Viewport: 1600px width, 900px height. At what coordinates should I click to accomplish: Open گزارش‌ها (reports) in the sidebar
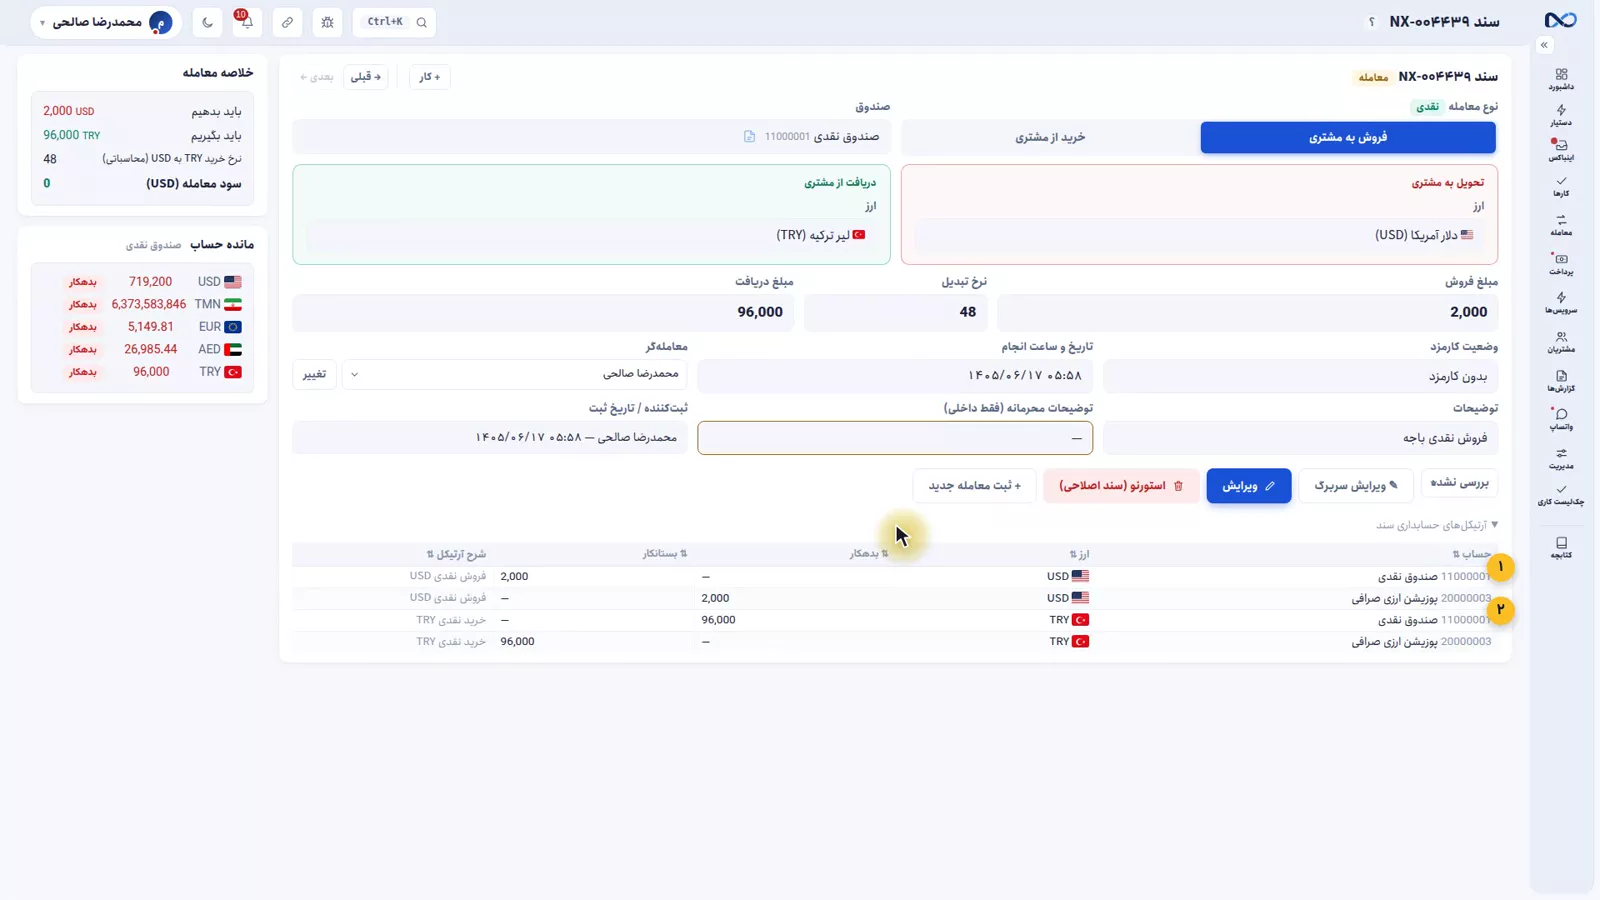[1561, 381]
